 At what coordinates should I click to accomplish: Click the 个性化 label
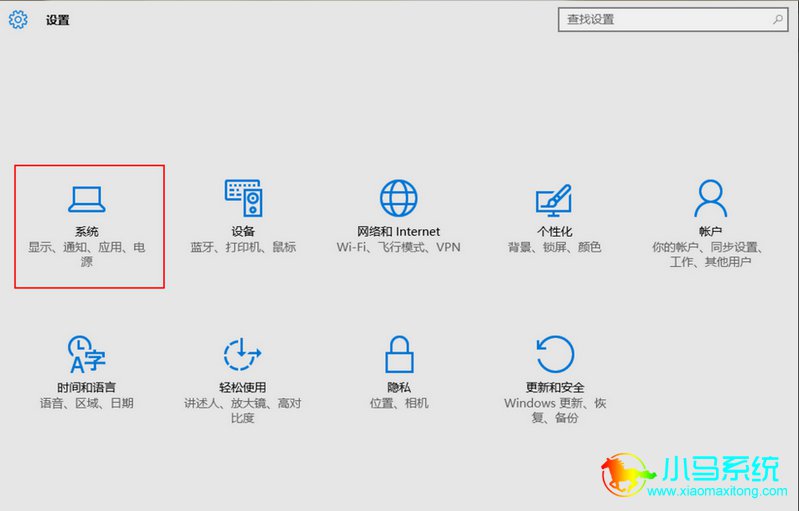tap(554, 231)
